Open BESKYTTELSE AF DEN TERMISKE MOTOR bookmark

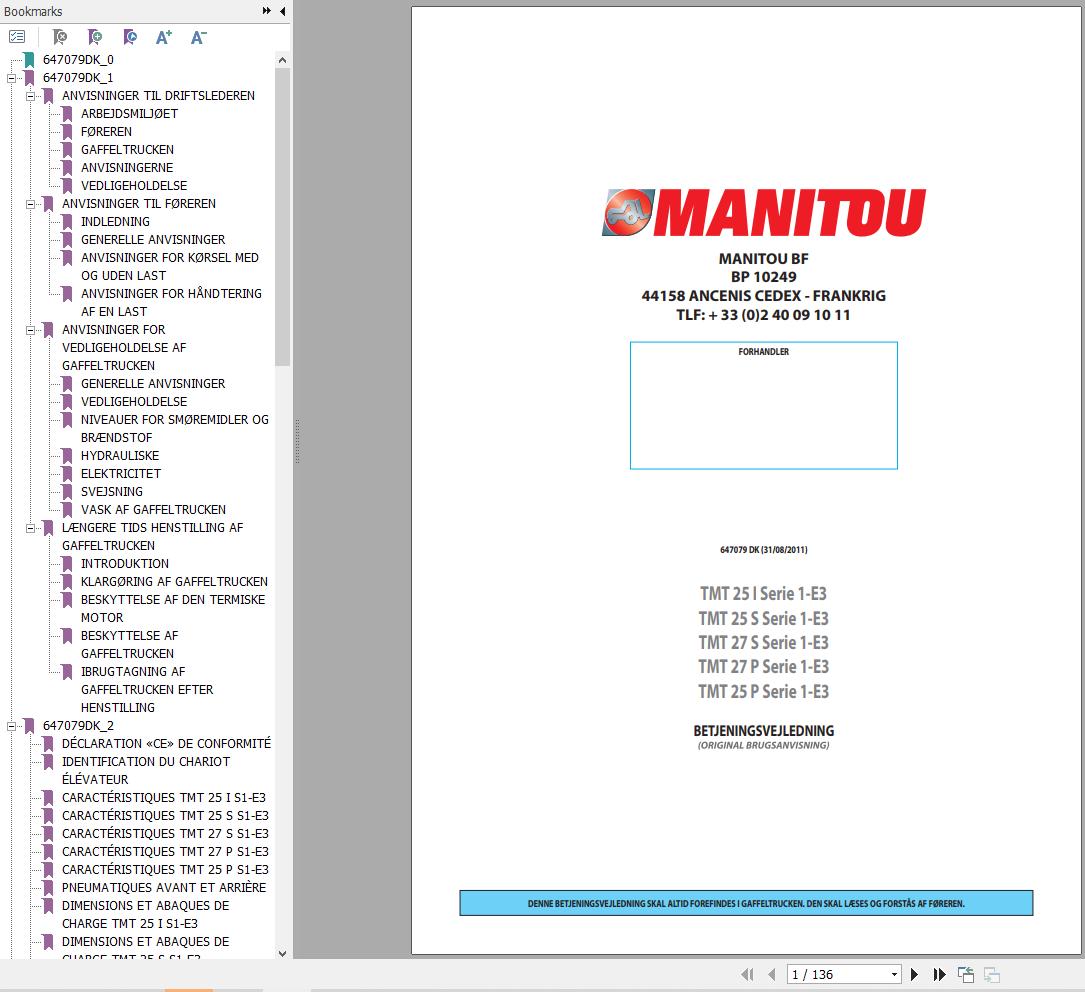pos(172,608)
